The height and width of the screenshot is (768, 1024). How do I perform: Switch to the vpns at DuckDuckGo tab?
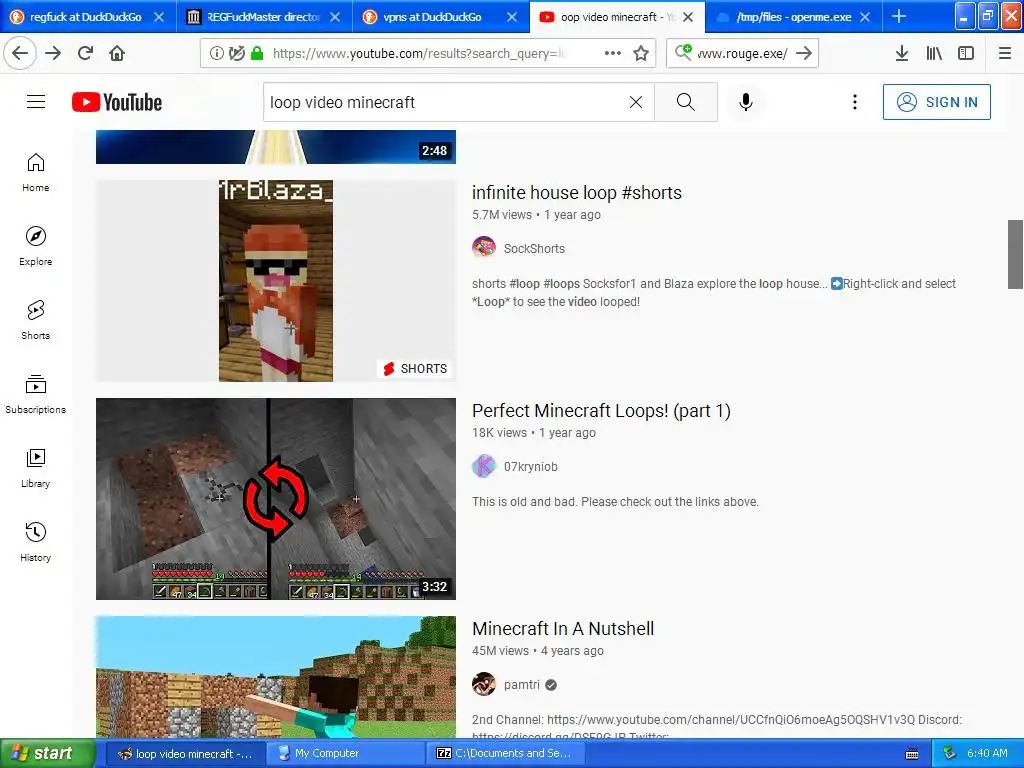click(432, 17)
